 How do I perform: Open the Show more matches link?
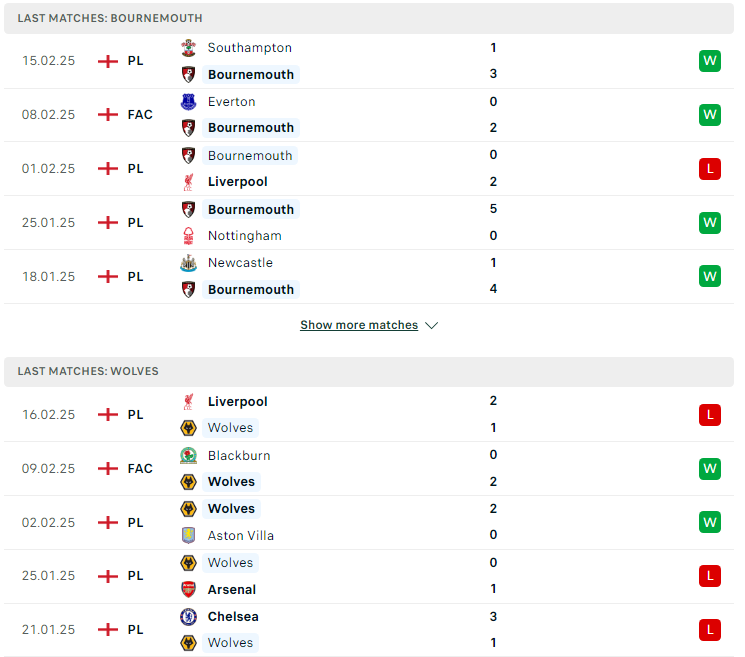[359, 325]
